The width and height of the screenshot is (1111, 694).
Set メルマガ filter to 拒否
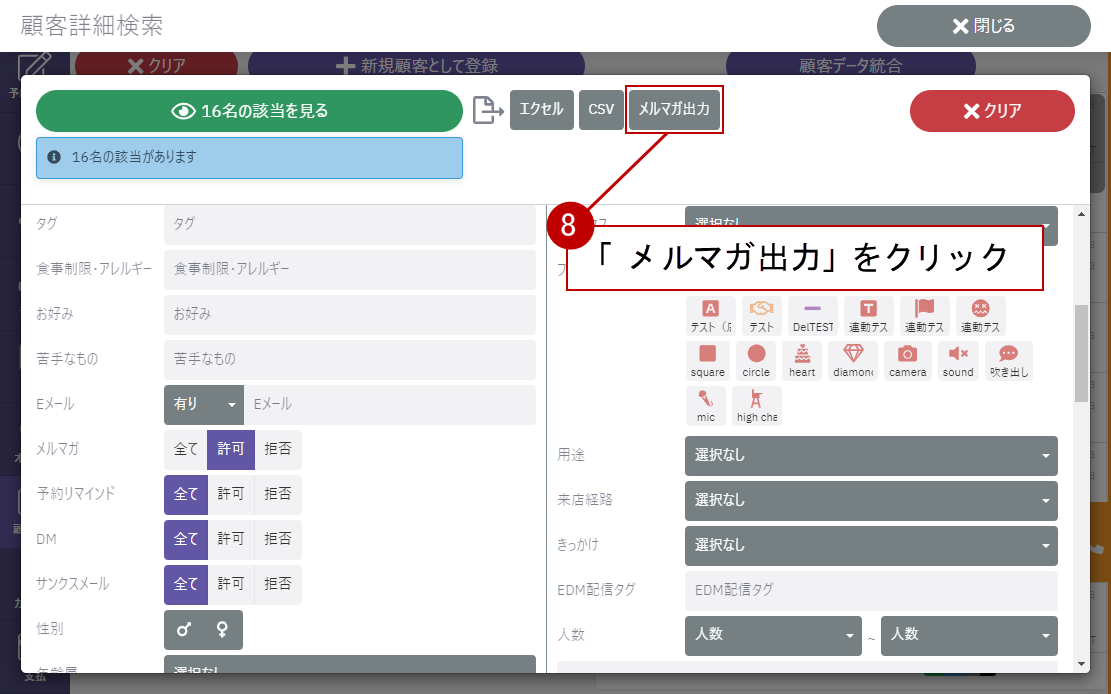click(x=278, y=450)
